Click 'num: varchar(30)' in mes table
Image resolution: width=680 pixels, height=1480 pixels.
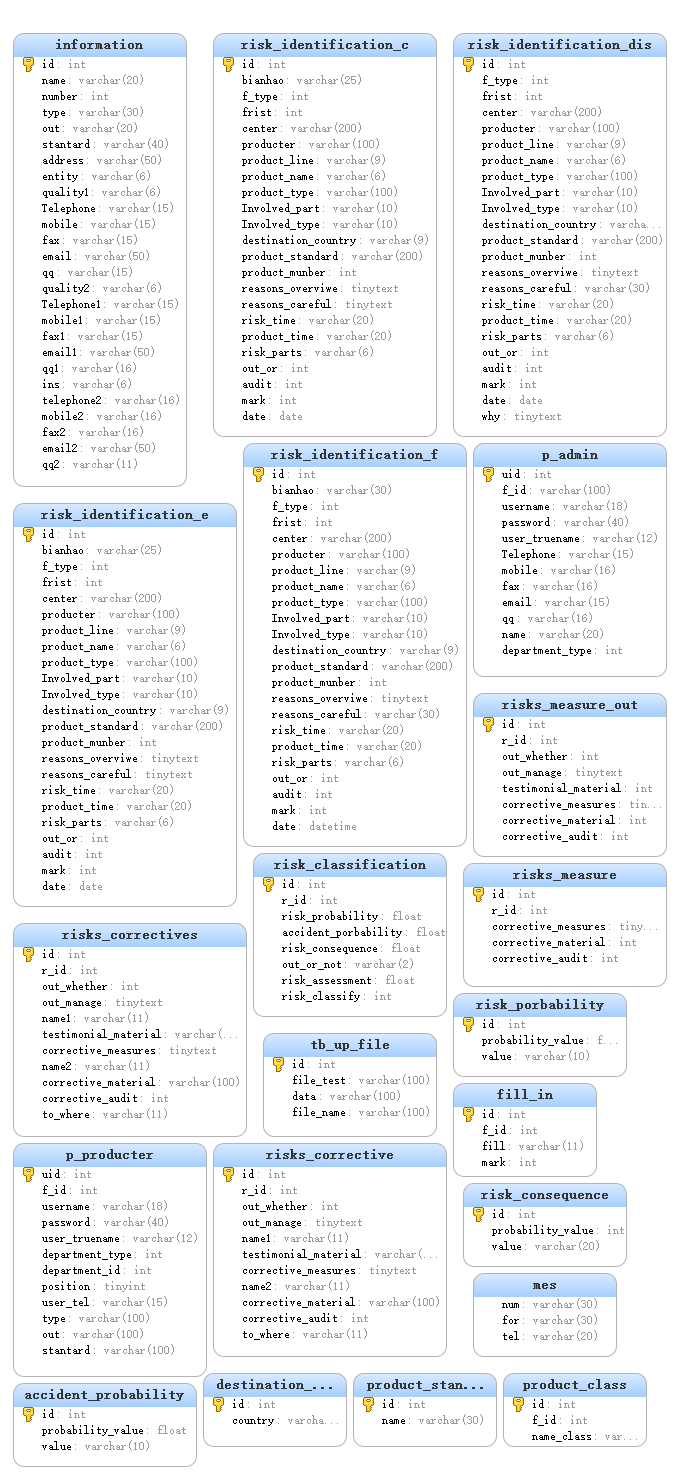550,1305
